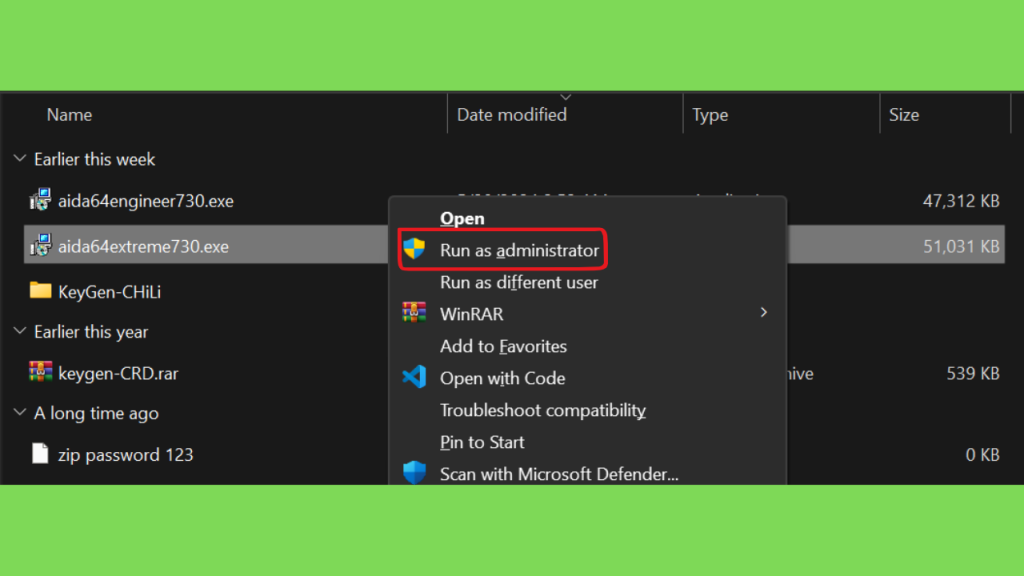Collapse the Earlier this year group
Image resolution: width=1024 pixels, height=576 pixels.
20,331
